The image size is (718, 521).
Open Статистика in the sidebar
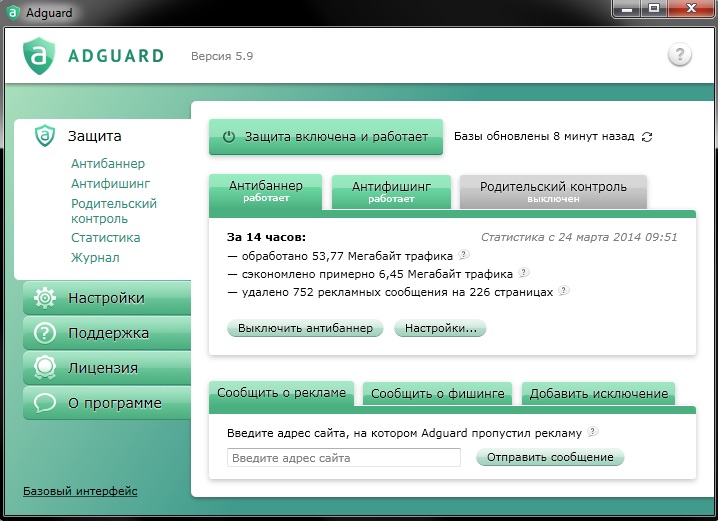[105, 238]
